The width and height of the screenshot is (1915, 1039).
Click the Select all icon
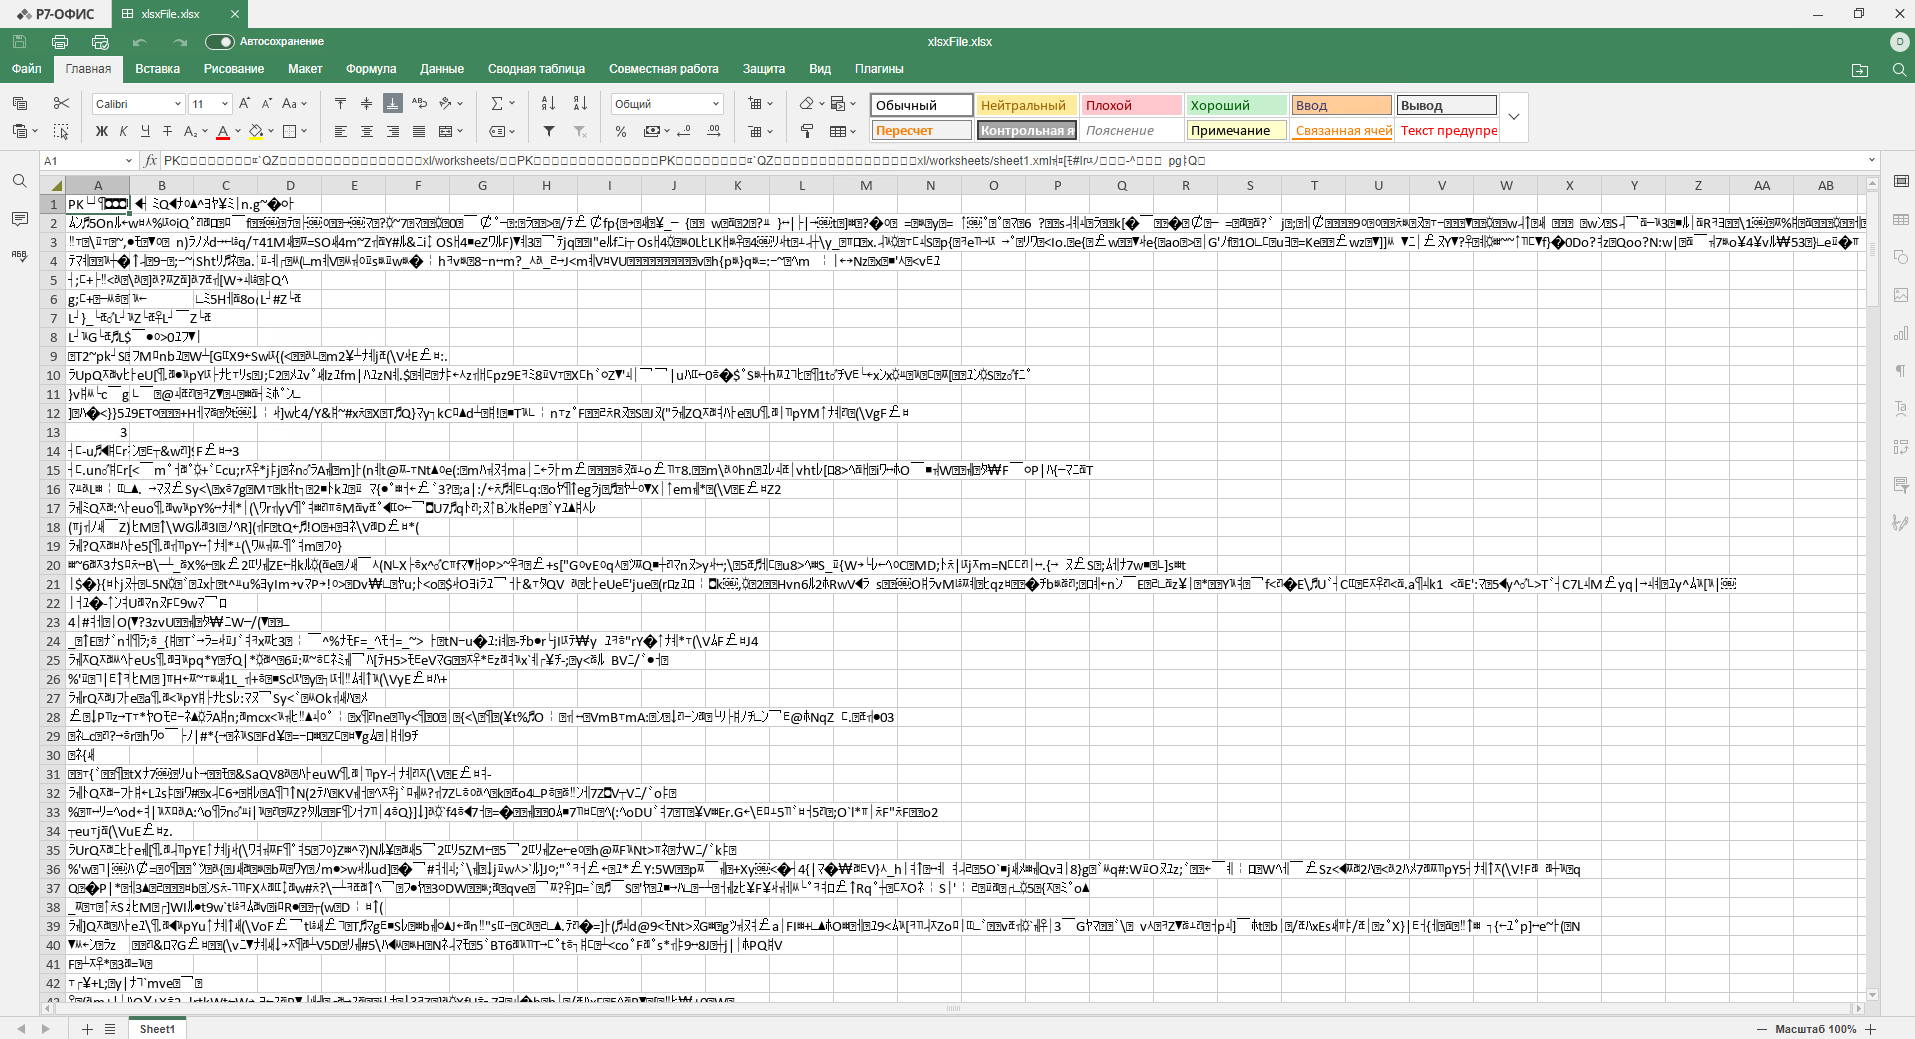(x=61, y=131)
